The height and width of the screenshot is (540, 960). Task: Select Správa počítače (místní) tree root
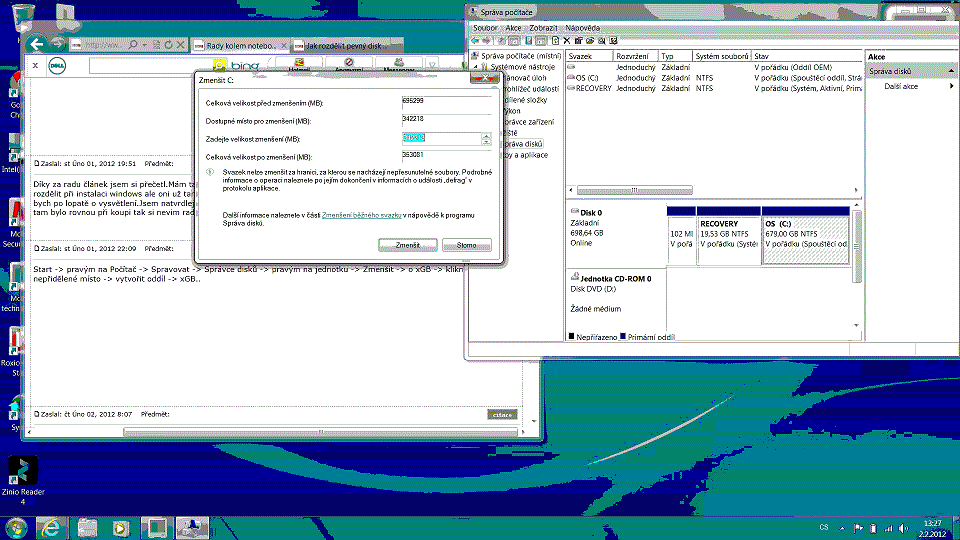point(516,56)
